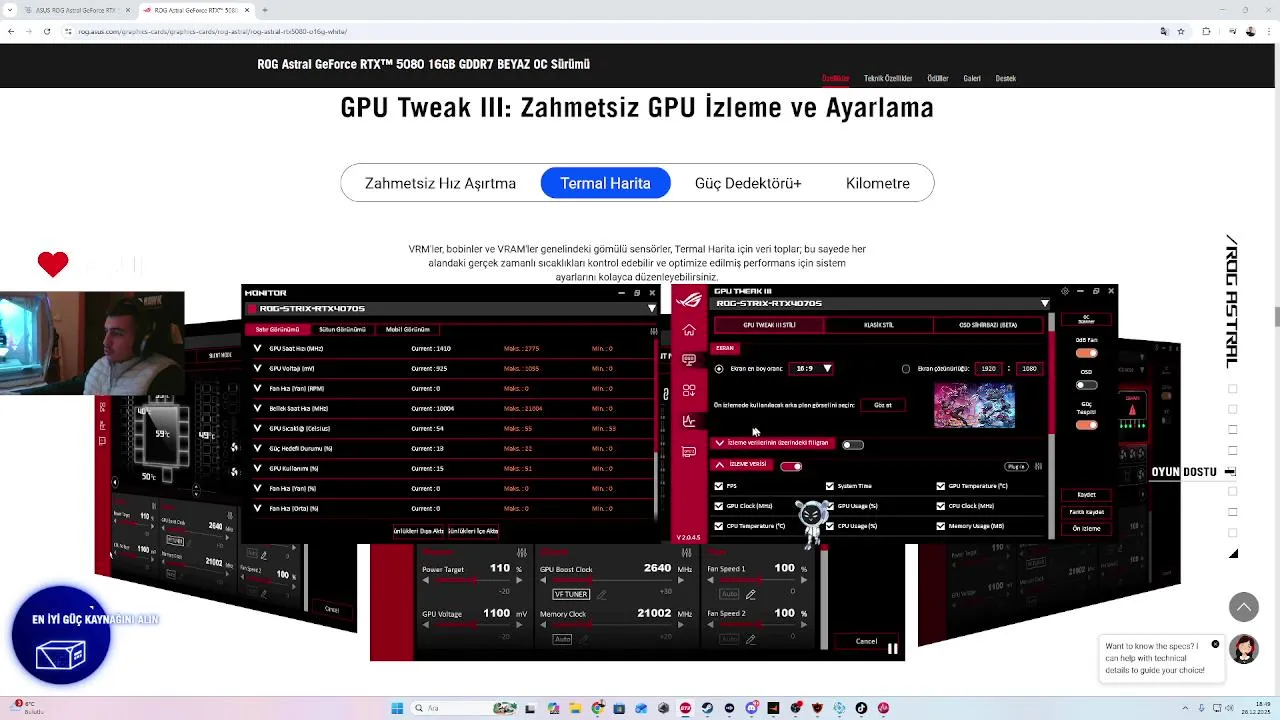Expand the GPU Kullanımı (%) row
This screenshot has width=1280, height=720.
(257, 469)
